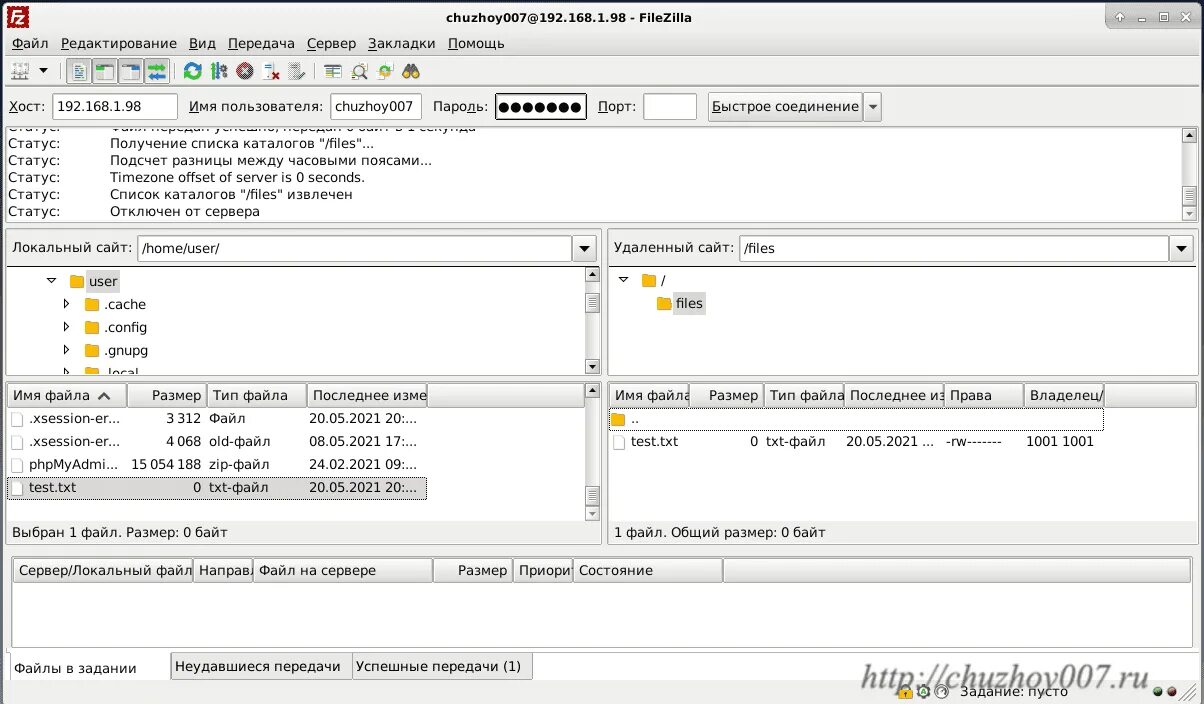Focus the Пароль field
This screenshot has width=1204, height=704.
pos(541,107)
